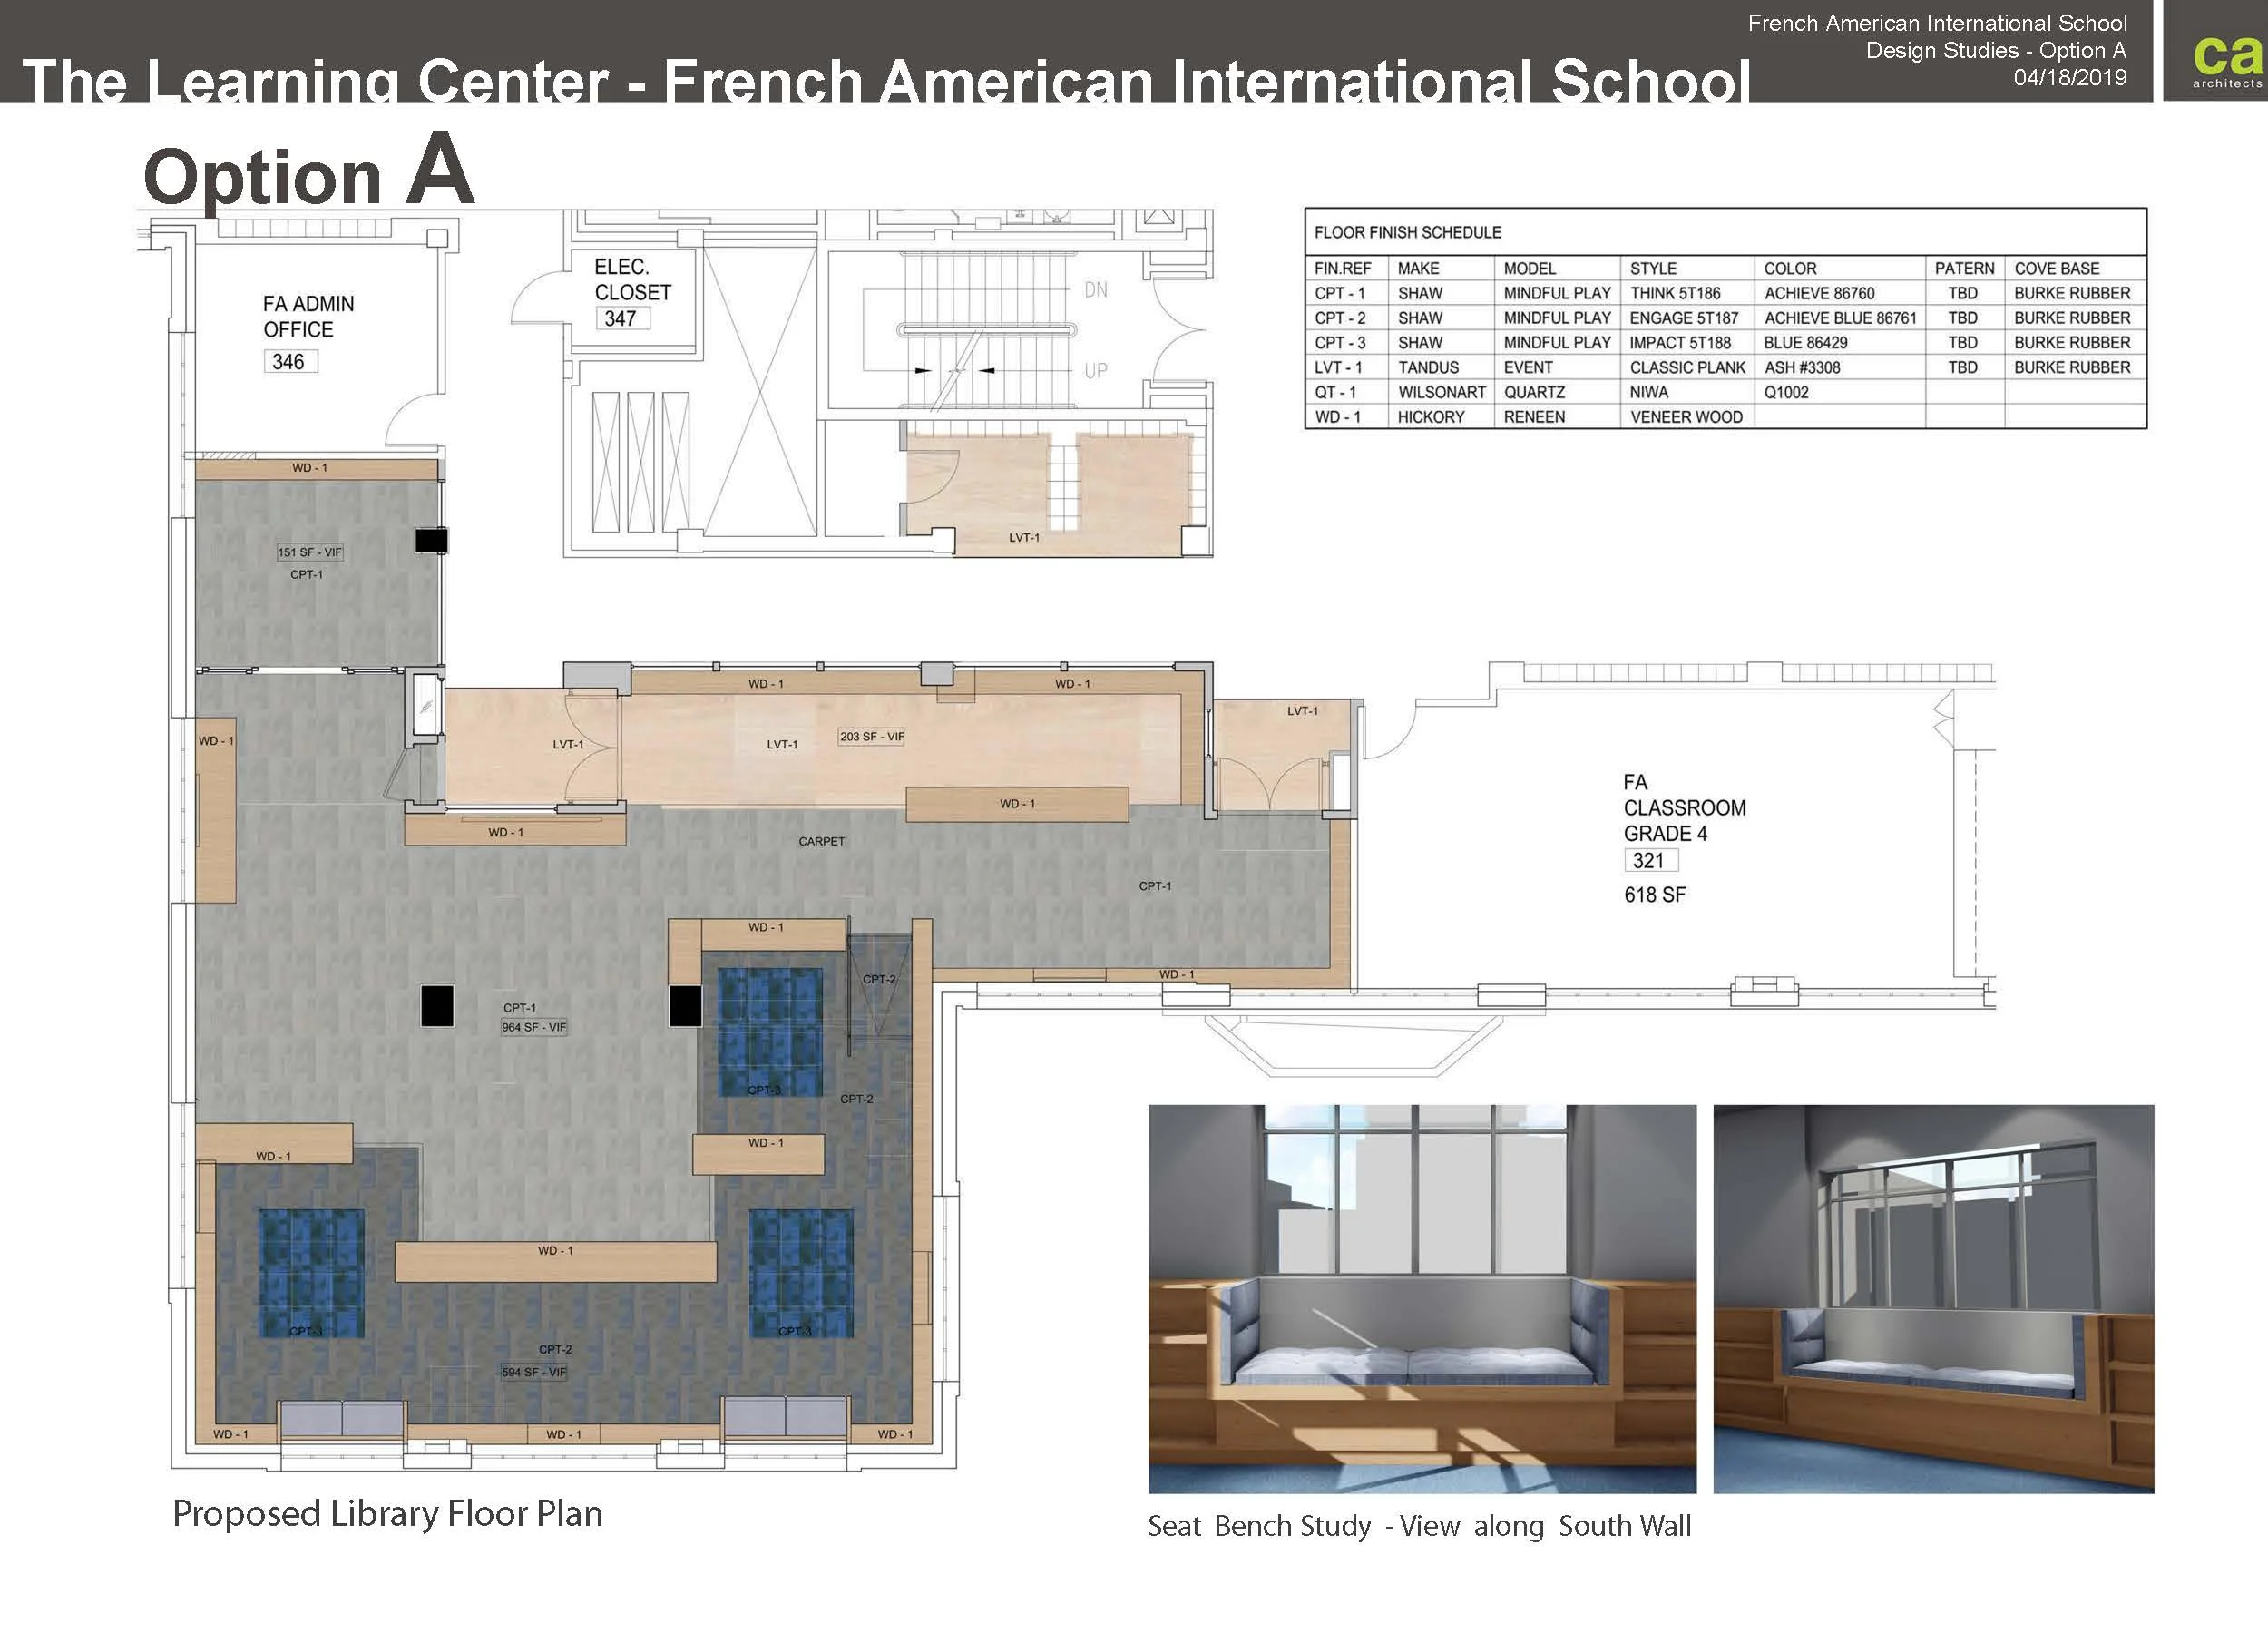The width and height of the screenshot is (2268, 1633).
Task: Select the FA CLASSROOM GRADE 4 tag 321
Action: point(1650,860)
